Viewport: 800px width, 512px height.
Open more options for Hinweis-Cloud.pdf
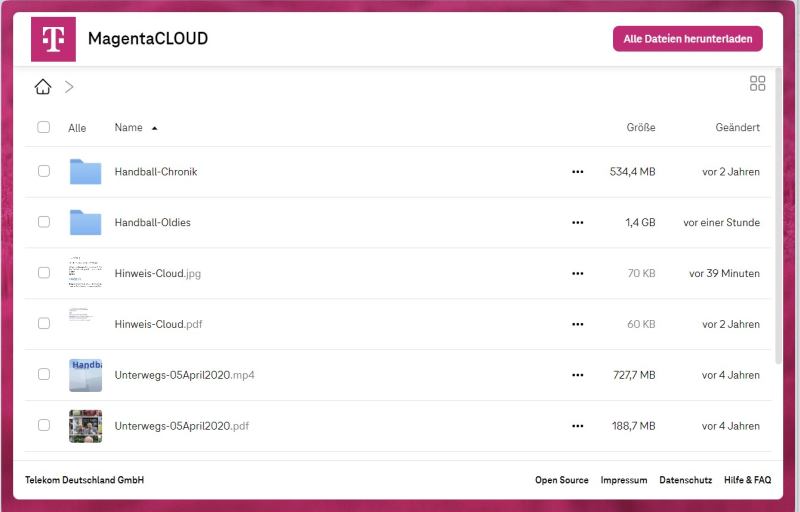[x=578, y=324]
